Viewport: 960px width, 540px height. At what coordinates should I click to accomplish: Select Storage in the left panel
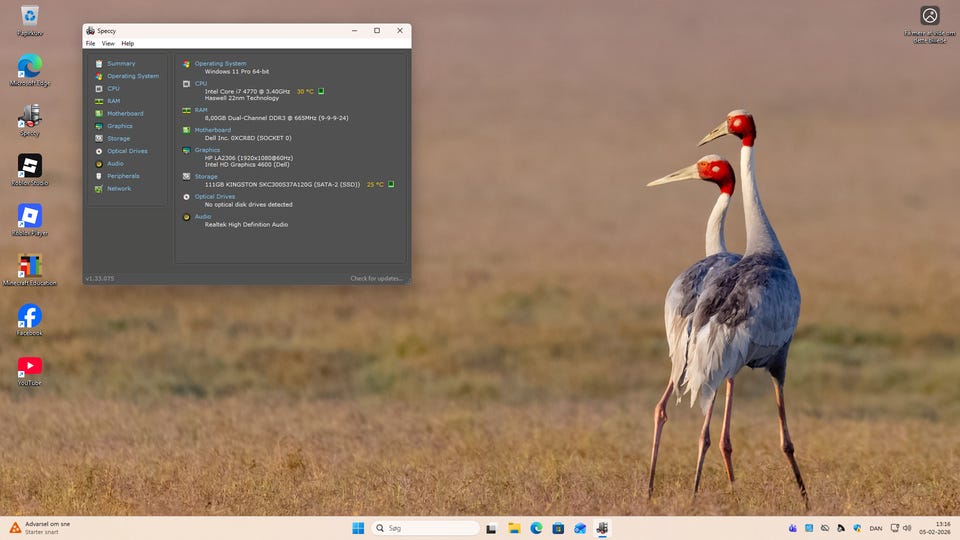(118, 139)
